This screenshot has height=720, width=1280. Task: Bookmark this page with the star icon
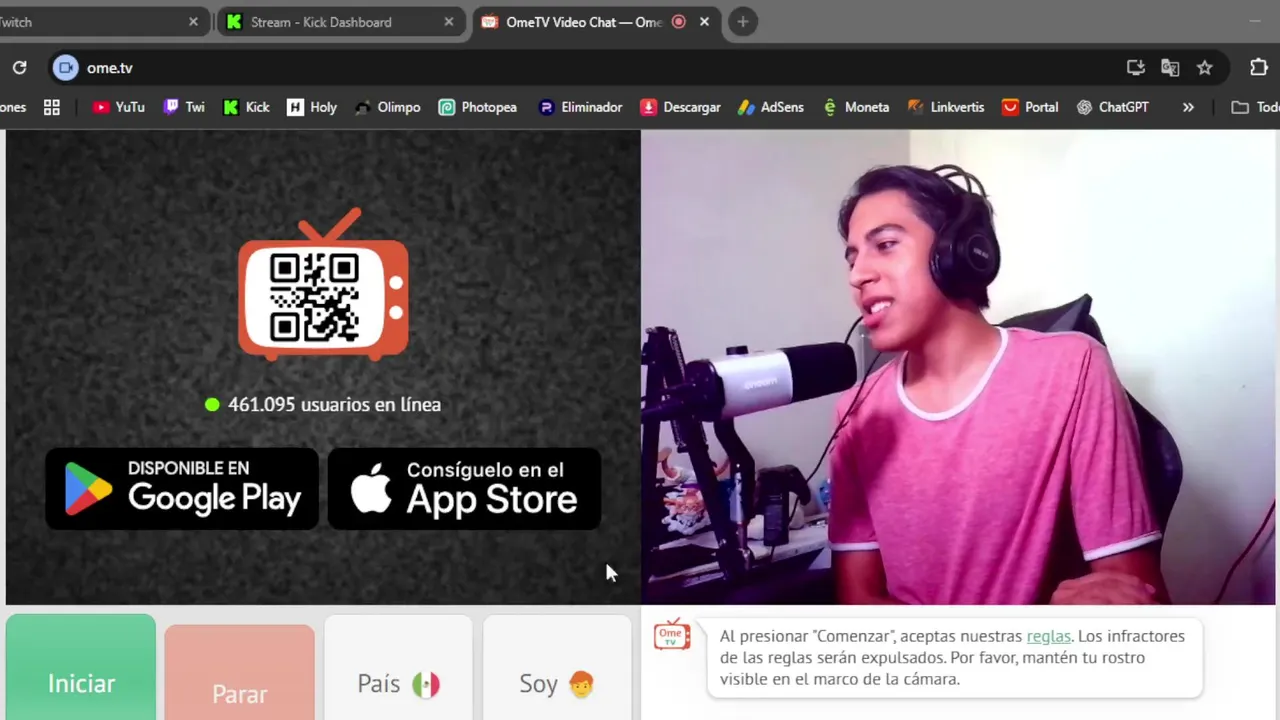(1205, 68)
